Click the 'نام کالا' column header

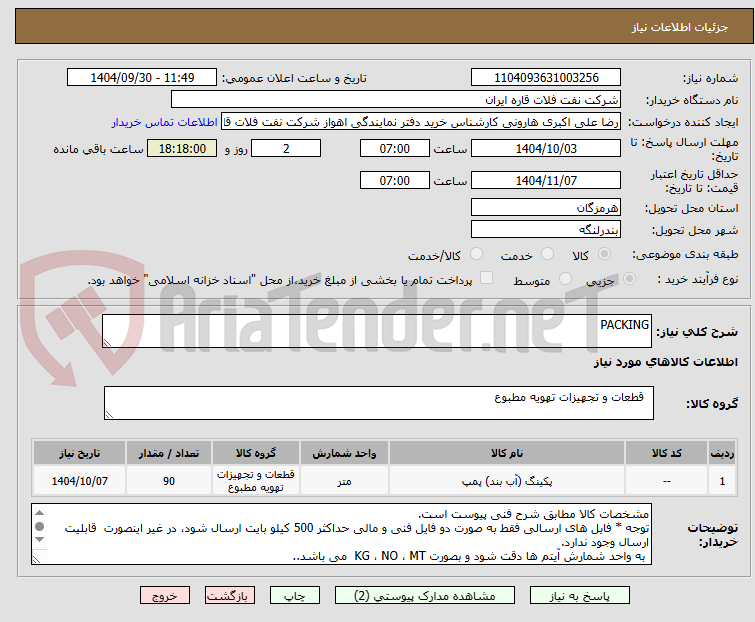click(507, 453)
